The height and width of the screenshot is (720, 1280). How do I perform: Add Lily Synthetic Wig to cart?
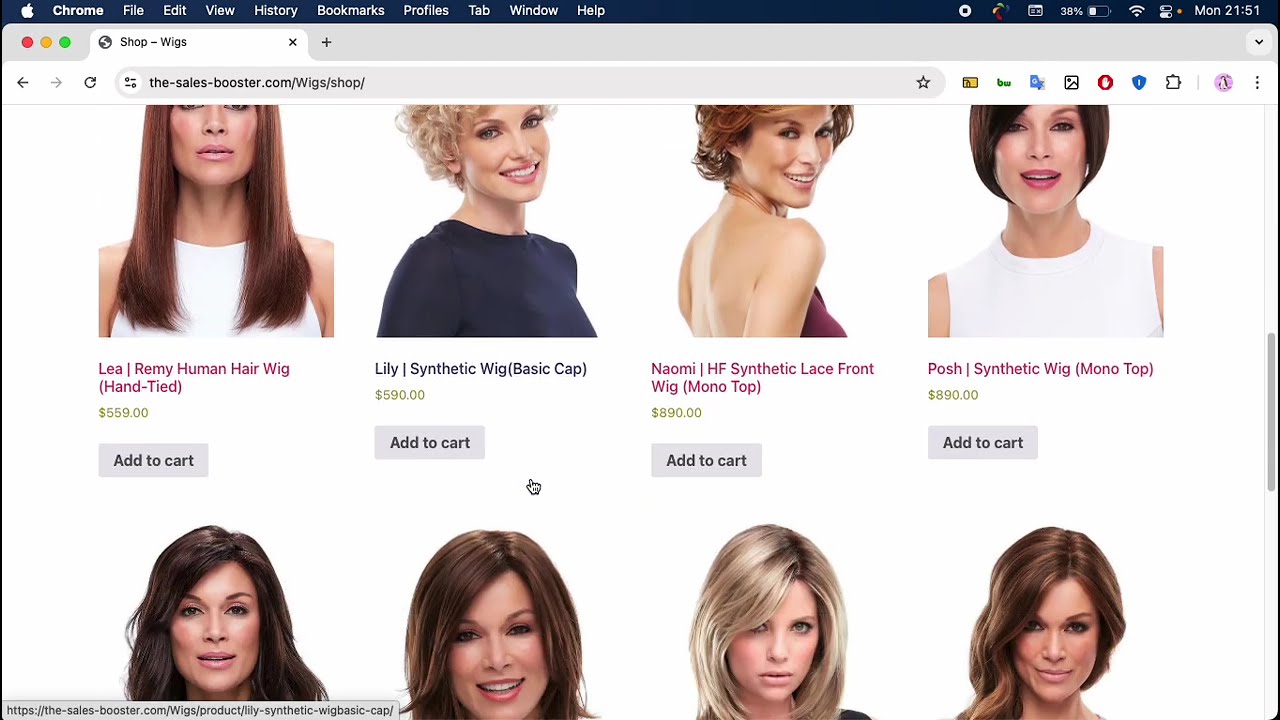[x=430, y=443]
